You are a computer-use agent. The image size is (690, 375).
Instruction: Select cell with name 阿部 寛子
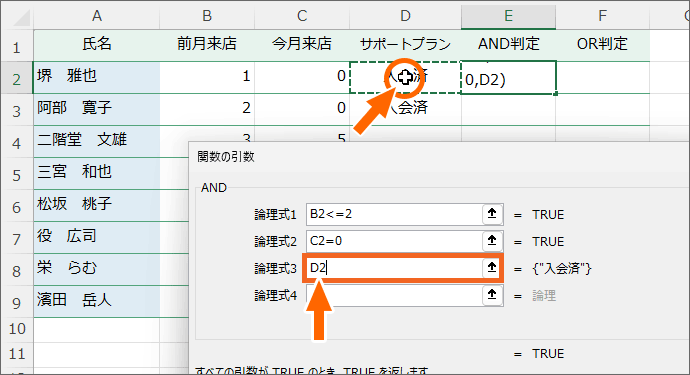coord(97,110)
